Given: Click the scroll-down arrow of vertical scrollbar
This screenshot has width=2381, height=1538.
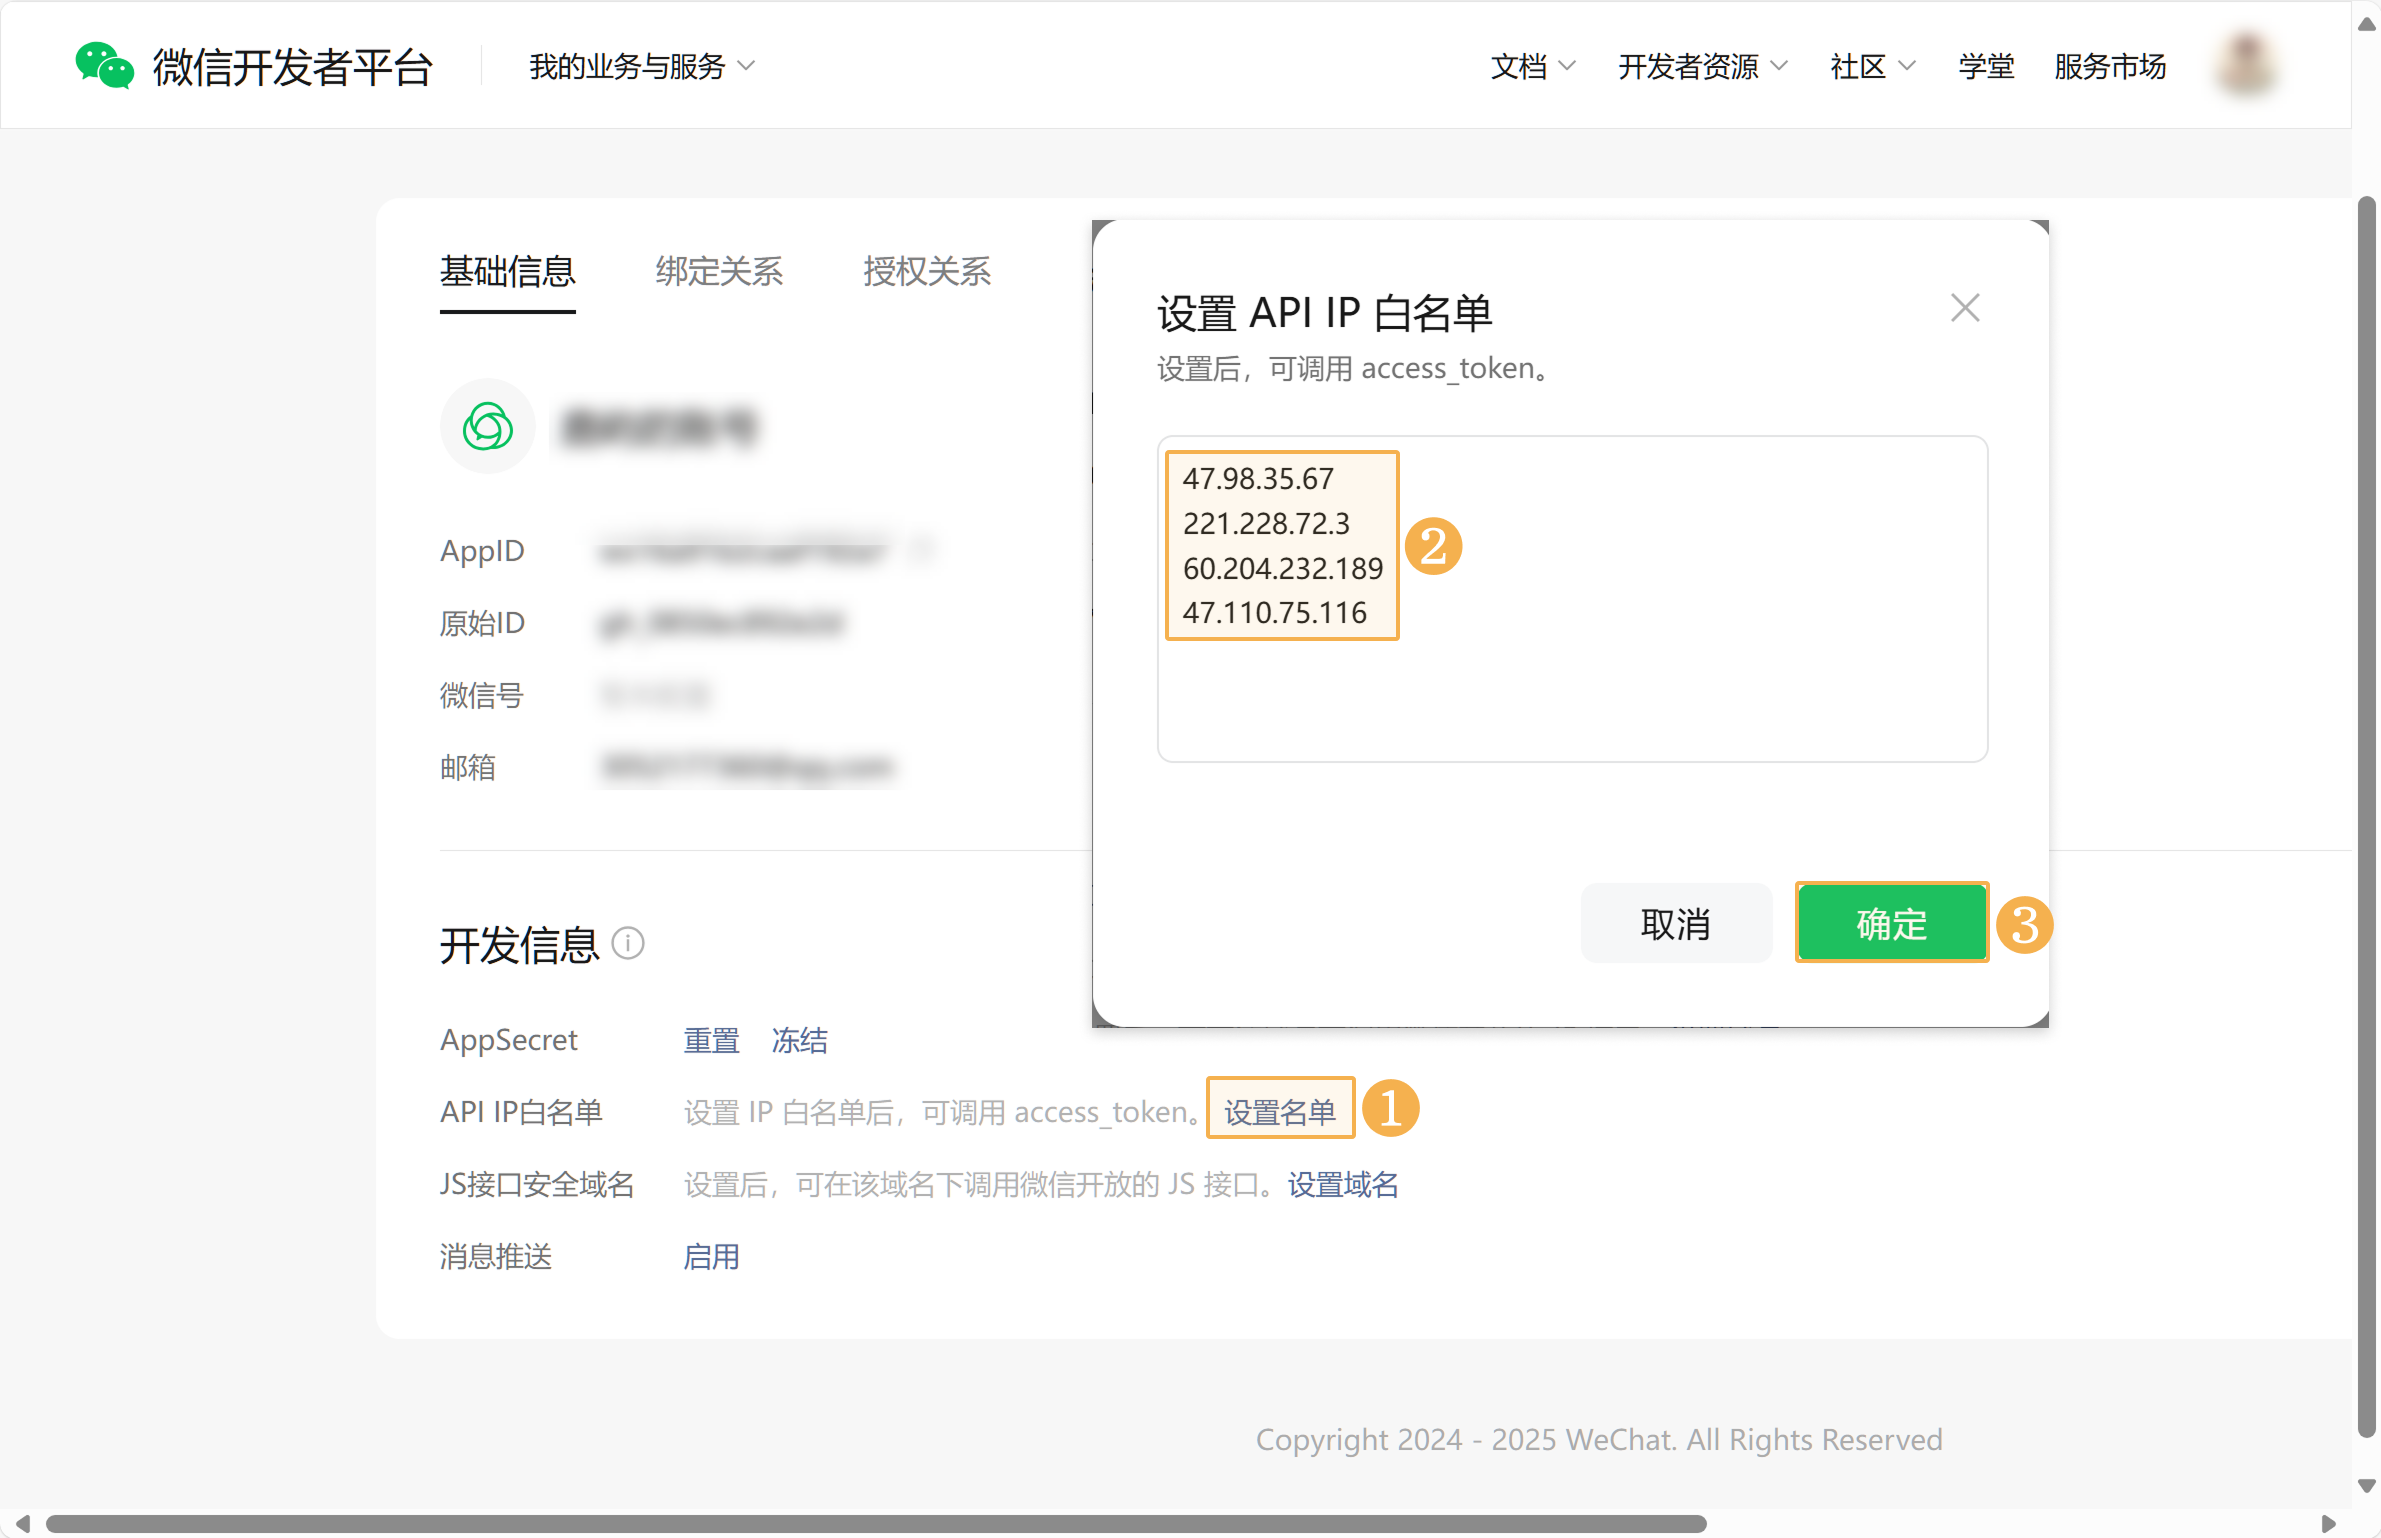Looking at the screenshot, I should point(2366,1485).
